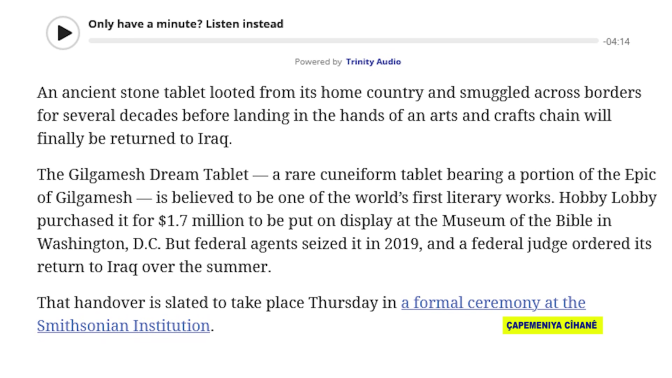The height and width of the screenshot is (378, 672).
Task: Open the Trinity Audio link
Action: tap(373, 62)
